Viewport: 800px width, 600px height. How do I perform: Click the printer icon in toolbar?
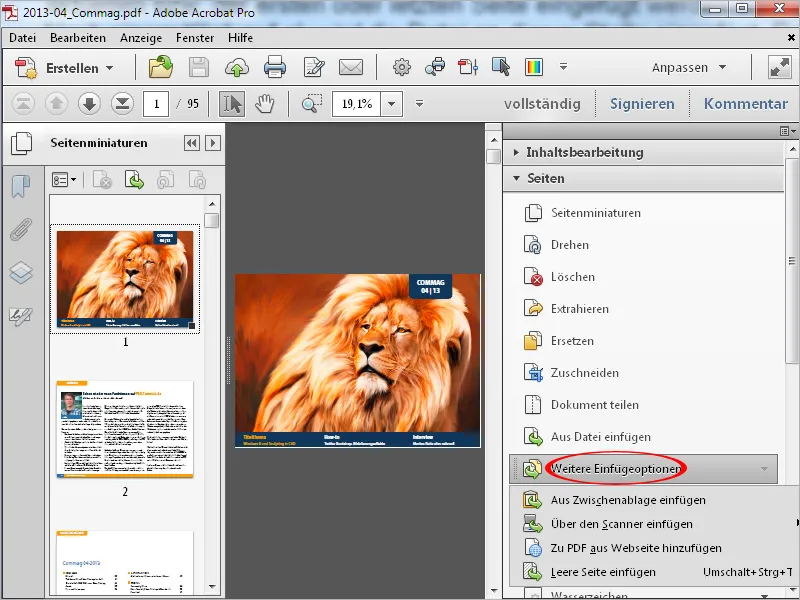pos(274,67)
